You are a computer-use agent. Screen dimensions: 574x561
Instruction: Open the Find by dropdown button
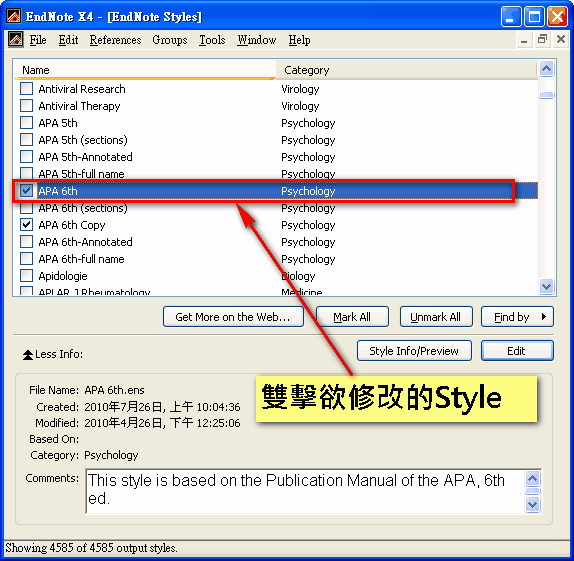(x=517, y=317)
